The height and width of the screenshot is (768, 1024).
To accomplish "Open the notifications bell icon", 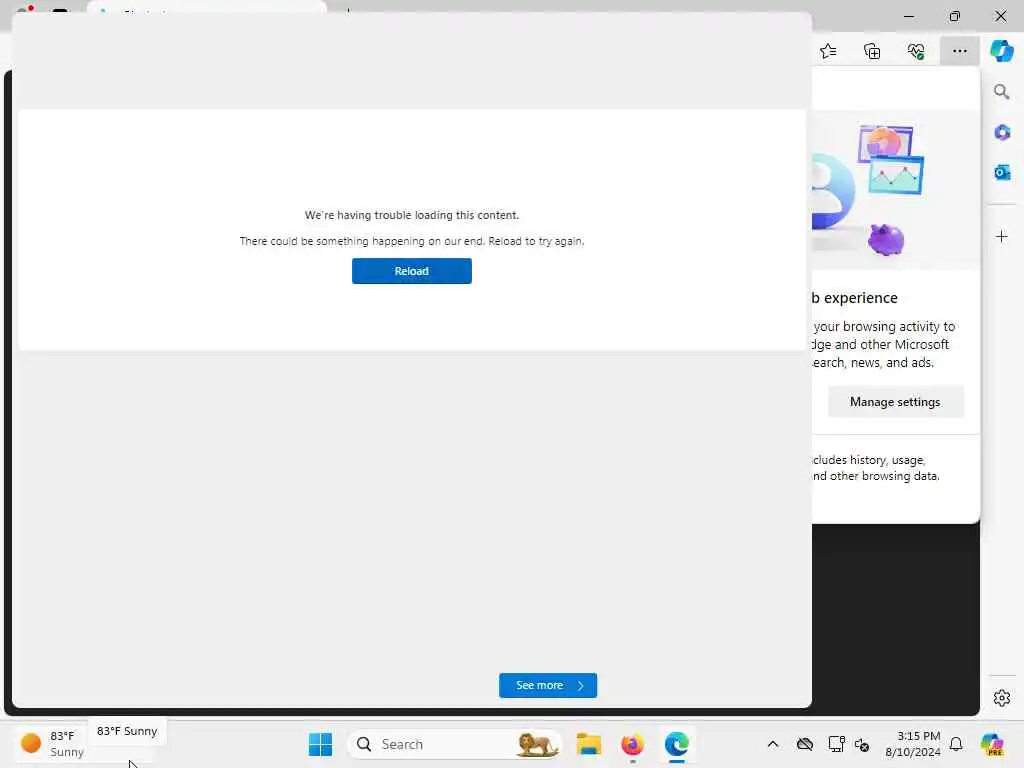I will (956, 744).
